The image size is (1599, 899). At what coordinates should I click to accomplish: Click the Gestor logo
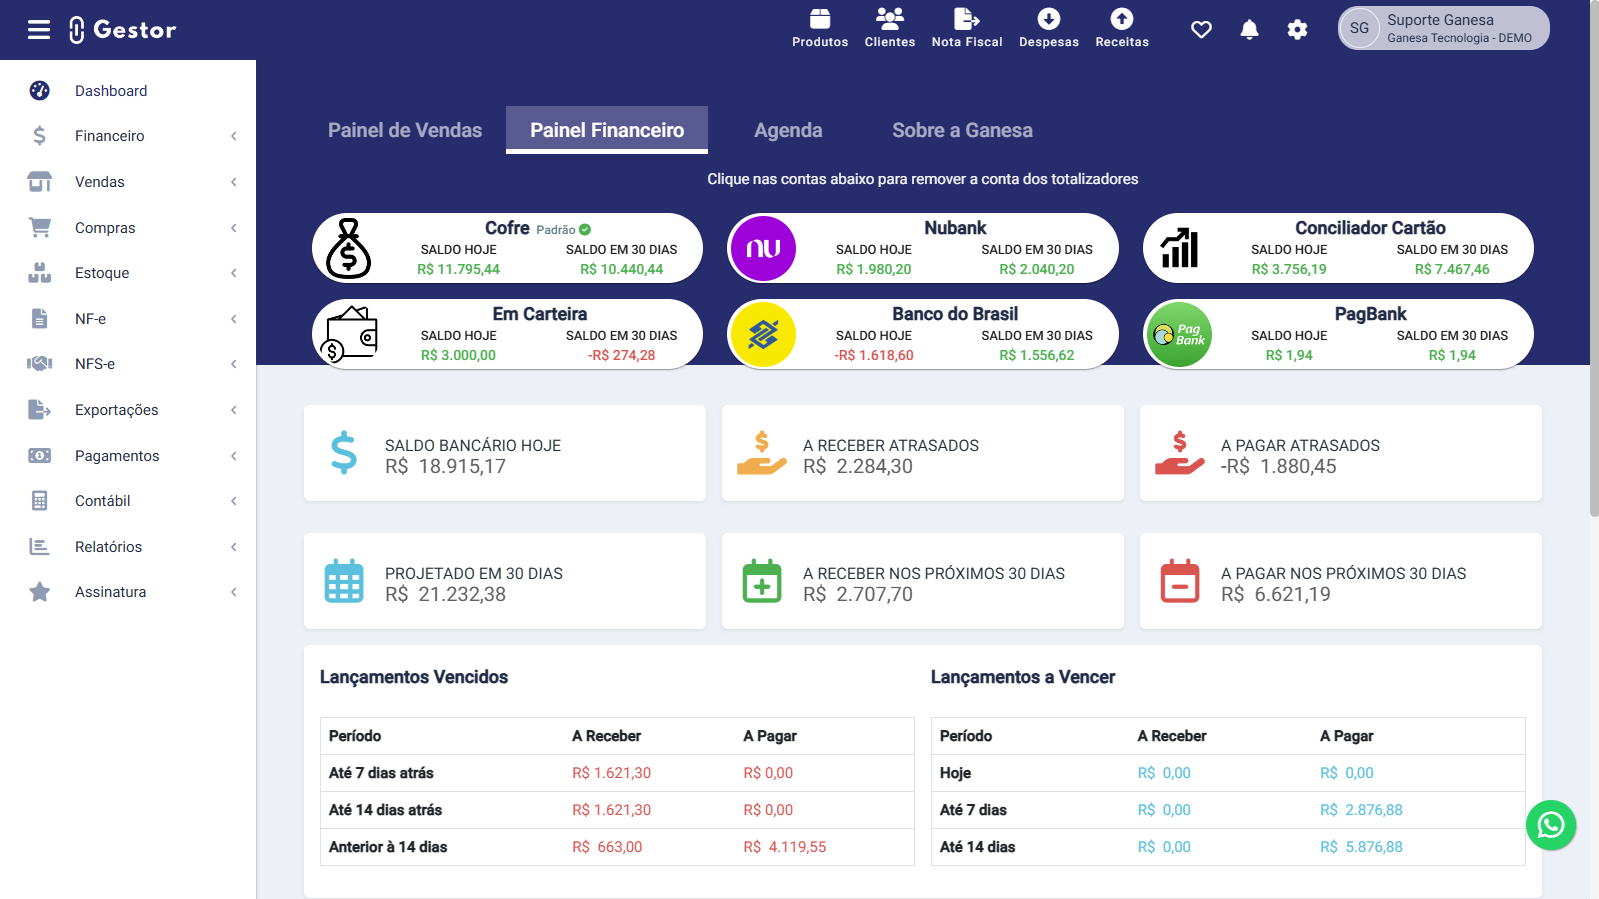[123, 30]
